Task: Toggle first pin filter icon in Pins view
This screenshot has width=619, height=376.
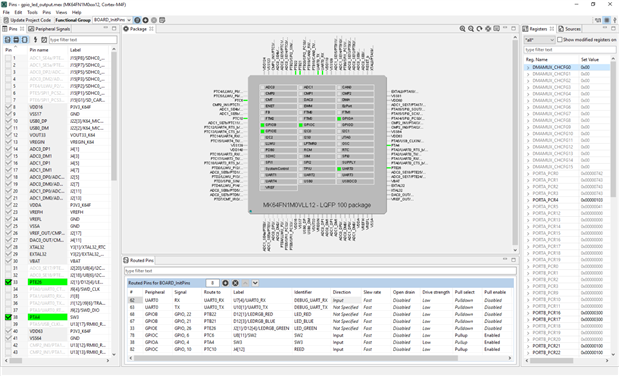Action: pyautogui.click(x=8, y=39)
